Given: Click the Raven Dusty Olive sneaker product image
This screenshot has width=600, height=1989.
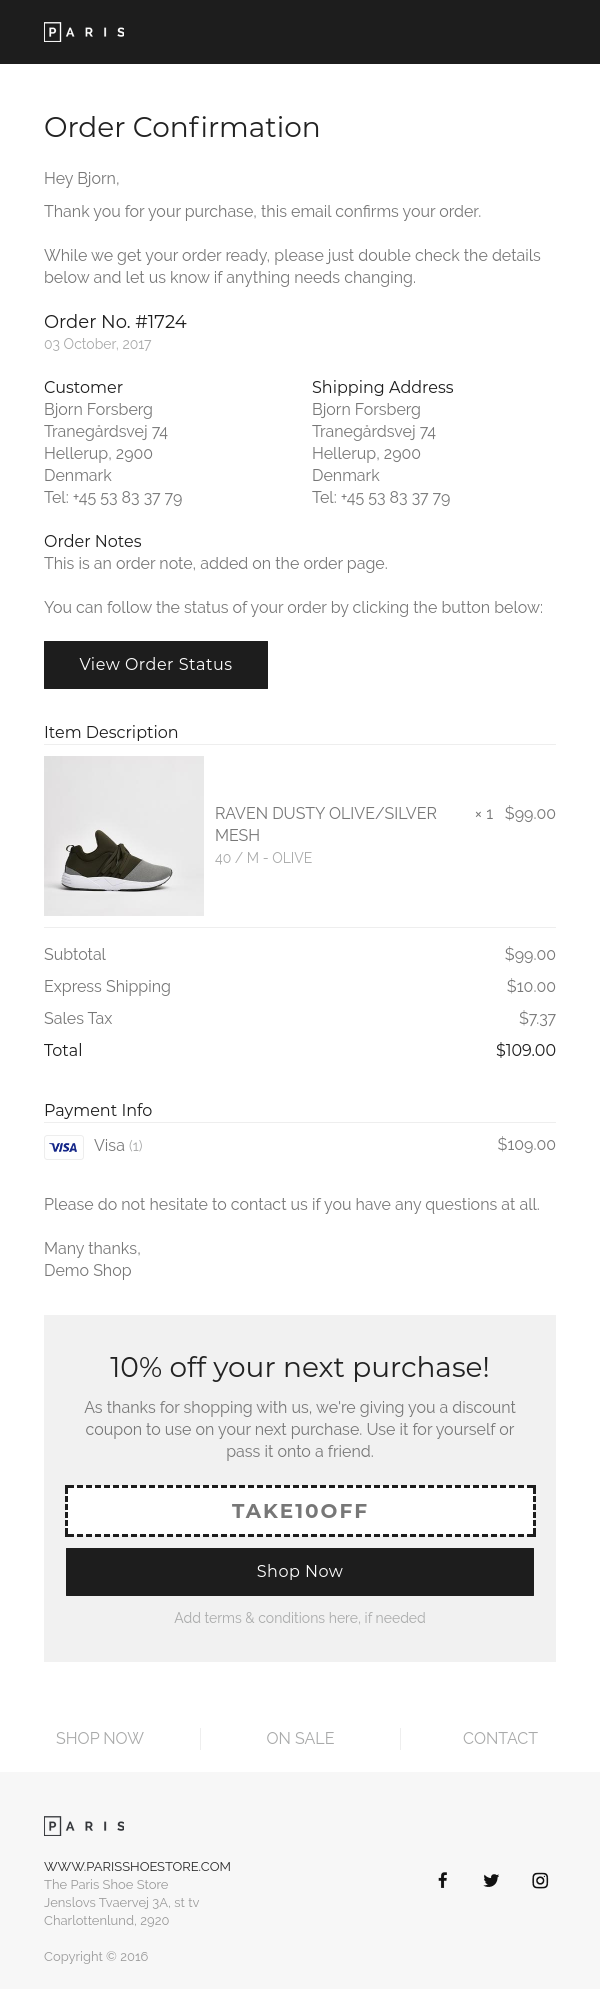Looking at the screenshot, I should 124,835.
